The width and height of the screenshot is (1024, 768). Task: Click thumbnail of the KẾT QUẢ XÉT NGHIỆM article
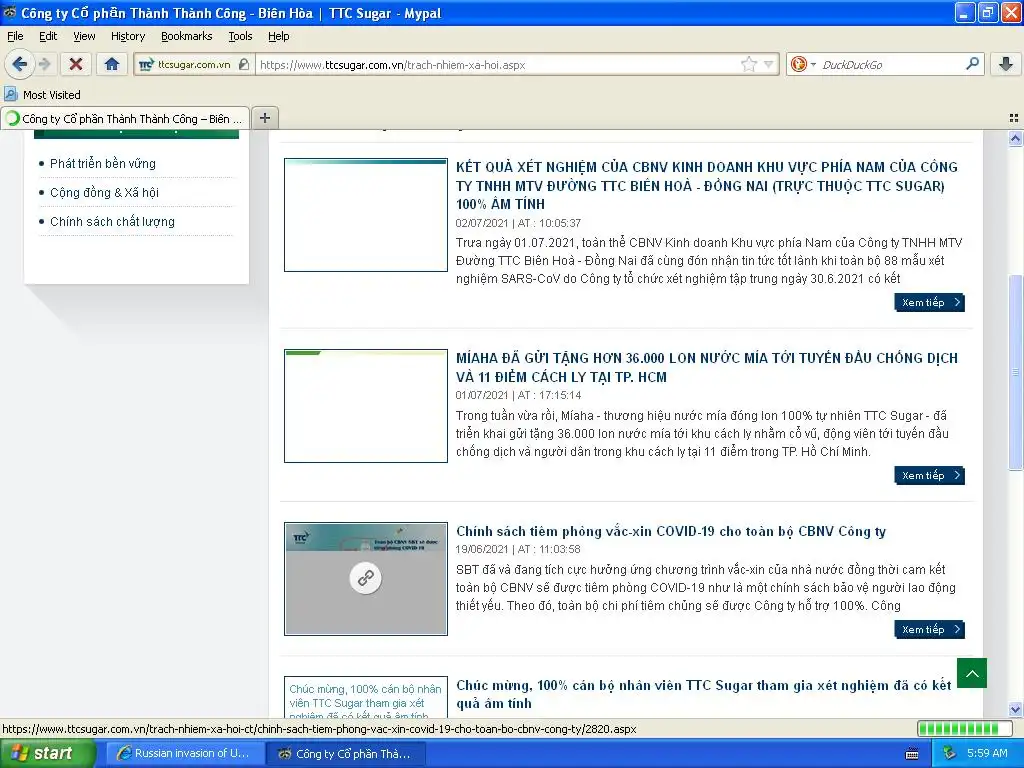[366, 215]
